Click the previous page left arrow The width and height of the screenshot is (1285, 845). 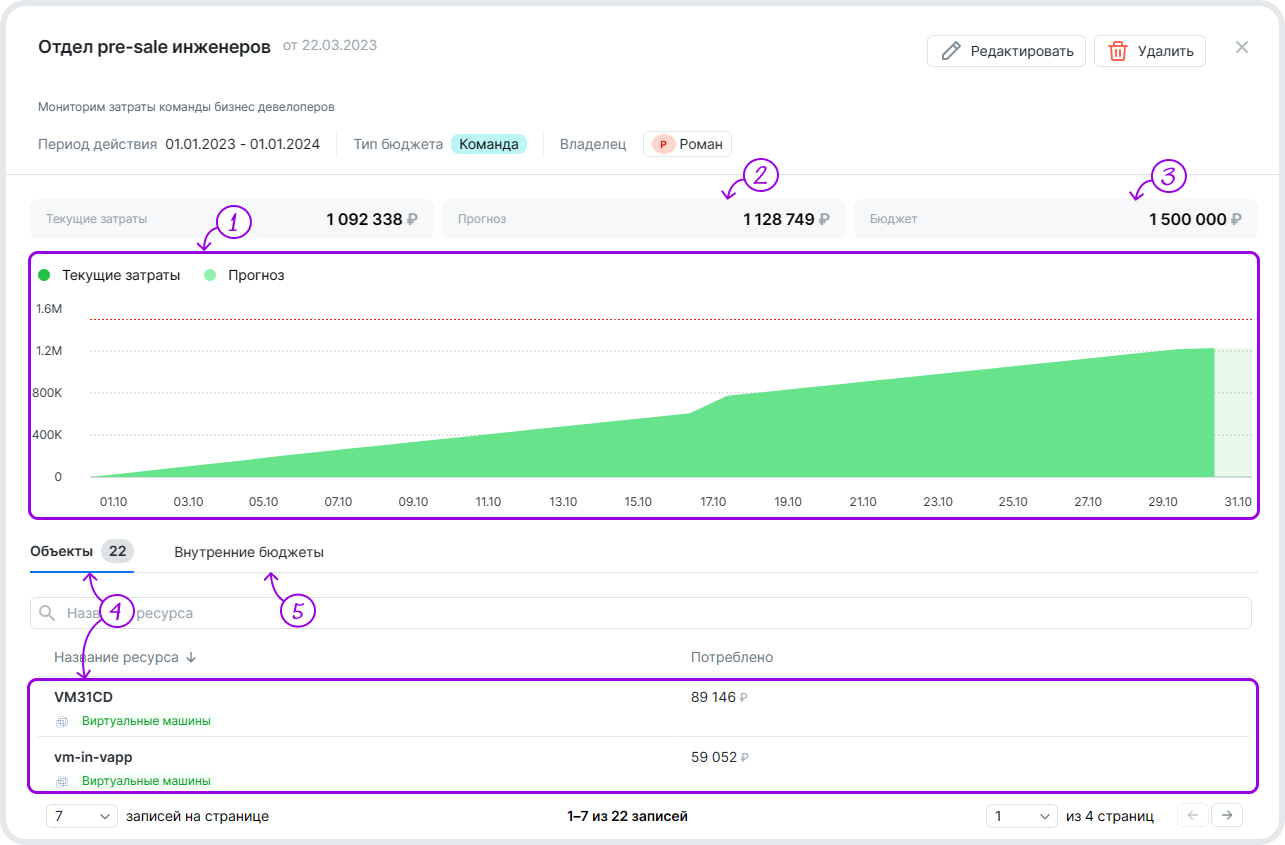pos(1192,815)
